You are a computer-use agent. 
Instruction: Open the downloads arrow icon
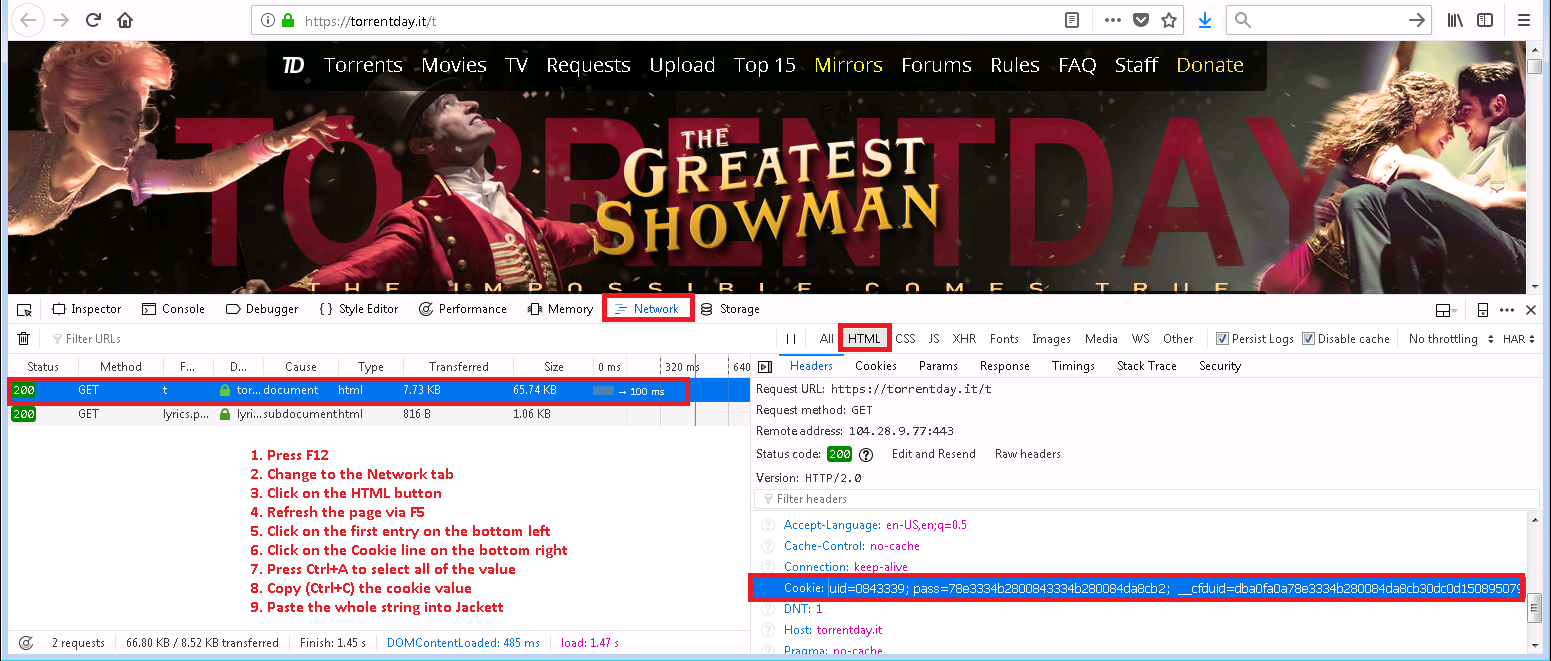[x=1205, y=20]
